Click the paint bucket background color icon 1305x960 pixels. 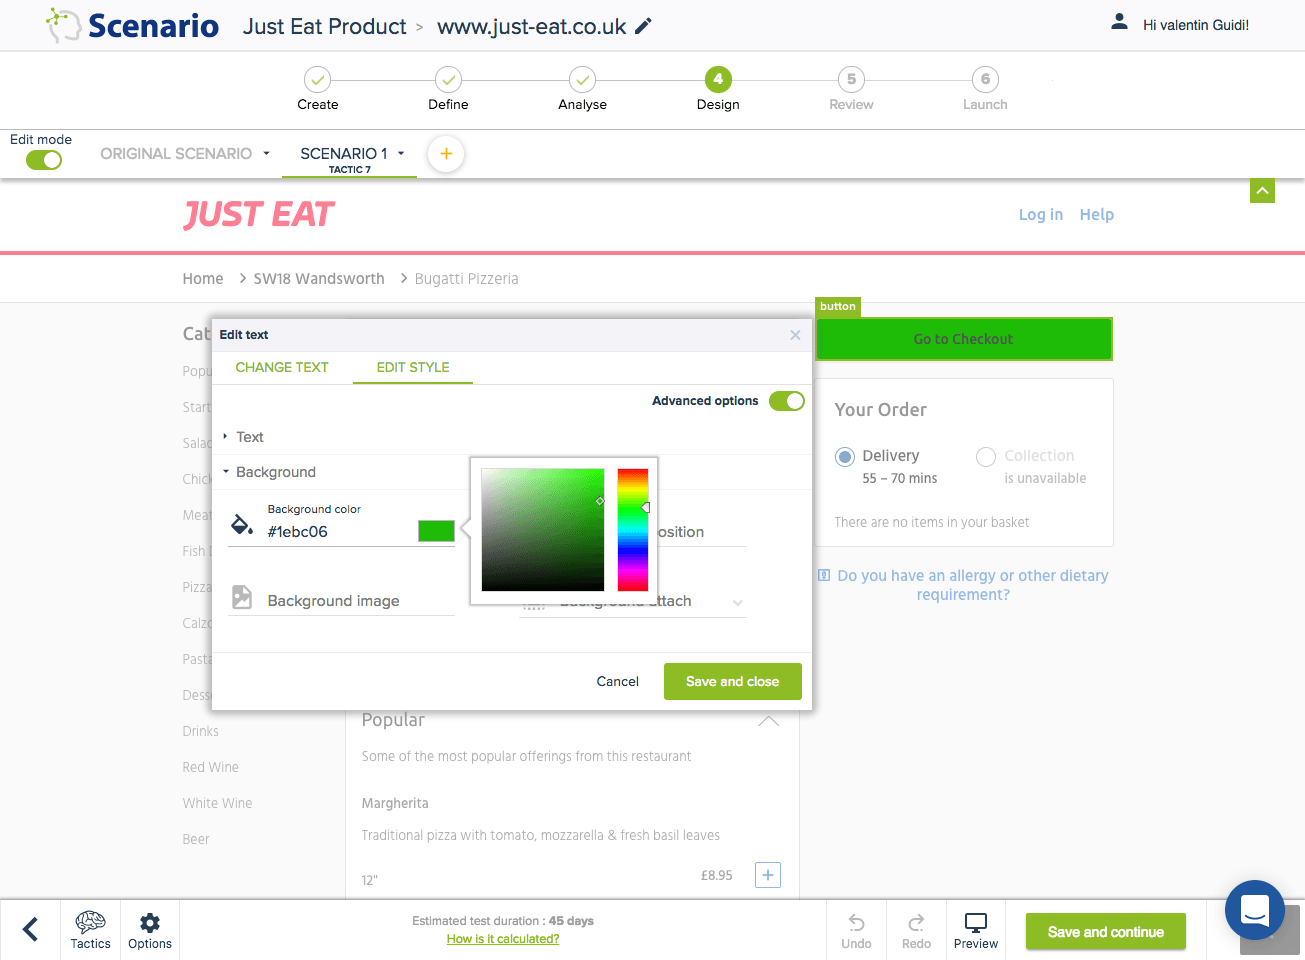coord(242,524)
